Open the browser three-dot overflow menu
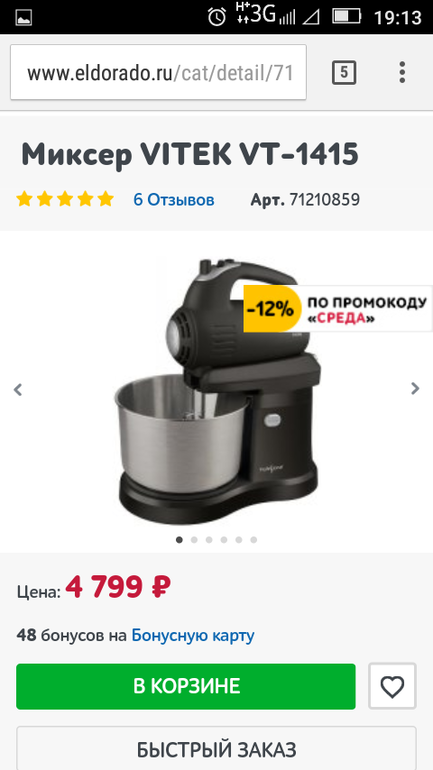 pyautogui.click(x=402, y=73)
